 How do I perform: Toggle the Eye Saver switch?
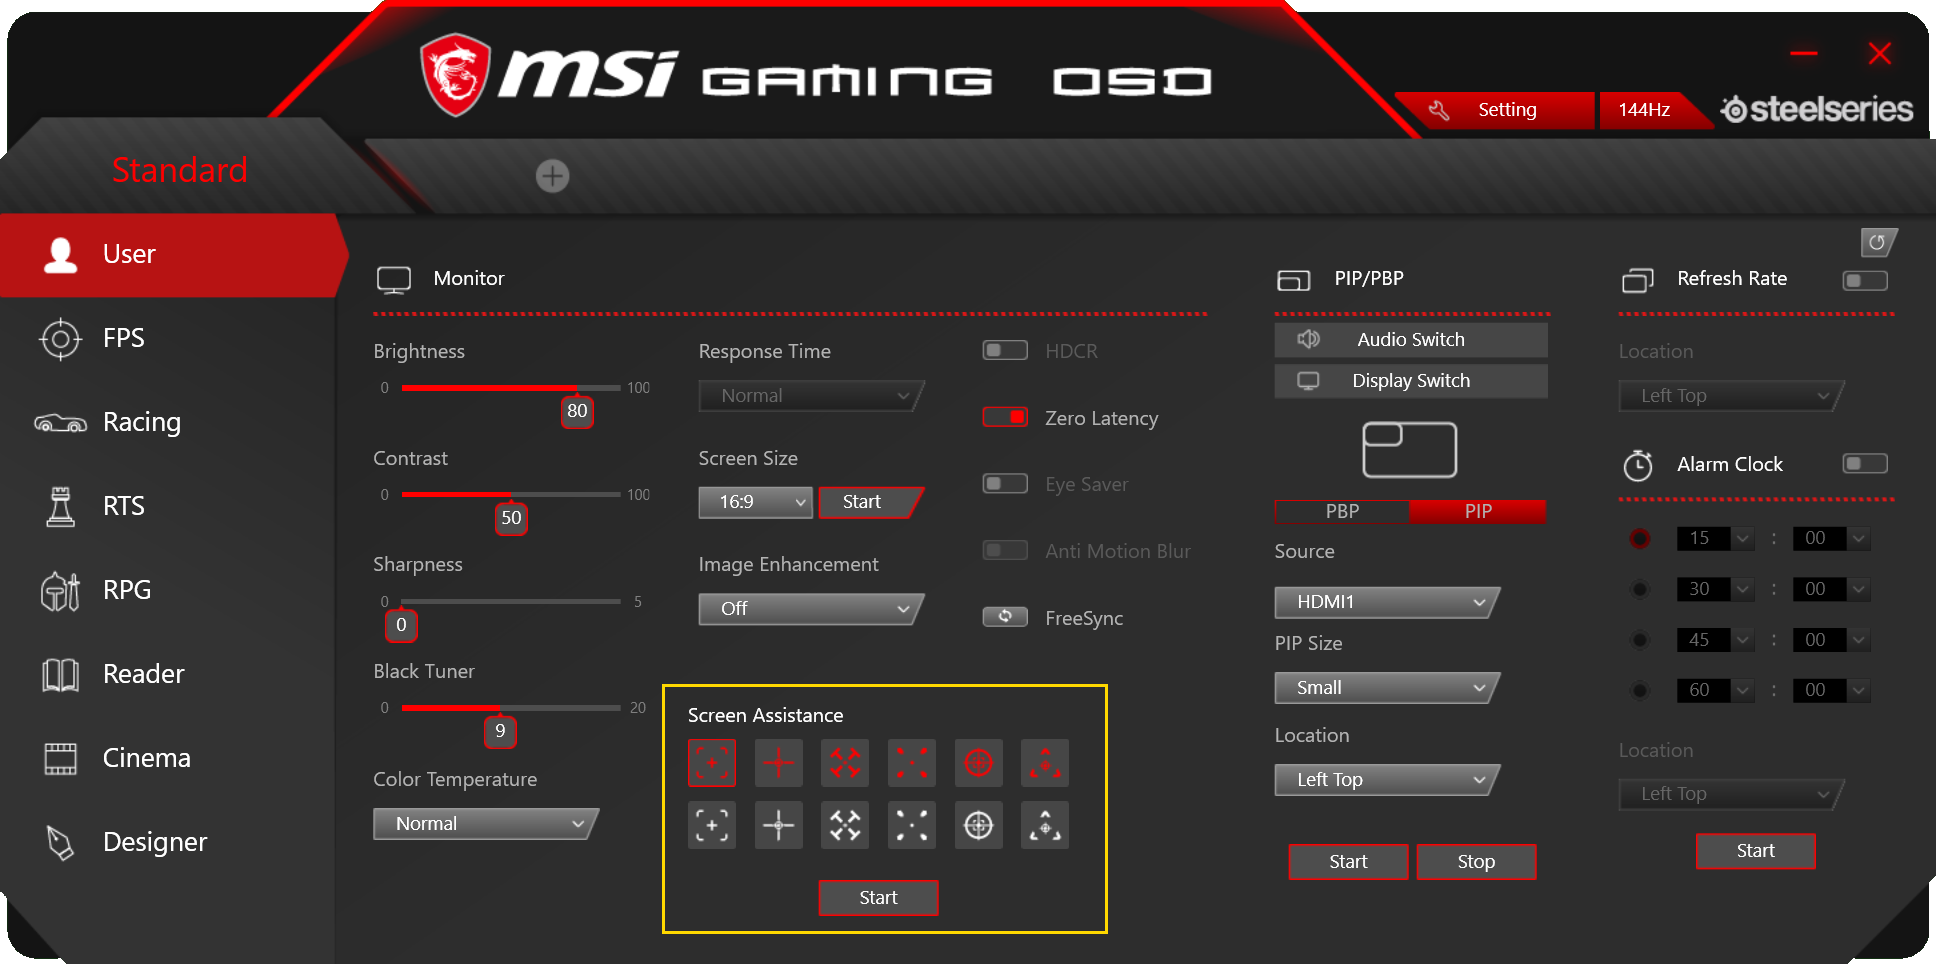[x=1005, y=484]
